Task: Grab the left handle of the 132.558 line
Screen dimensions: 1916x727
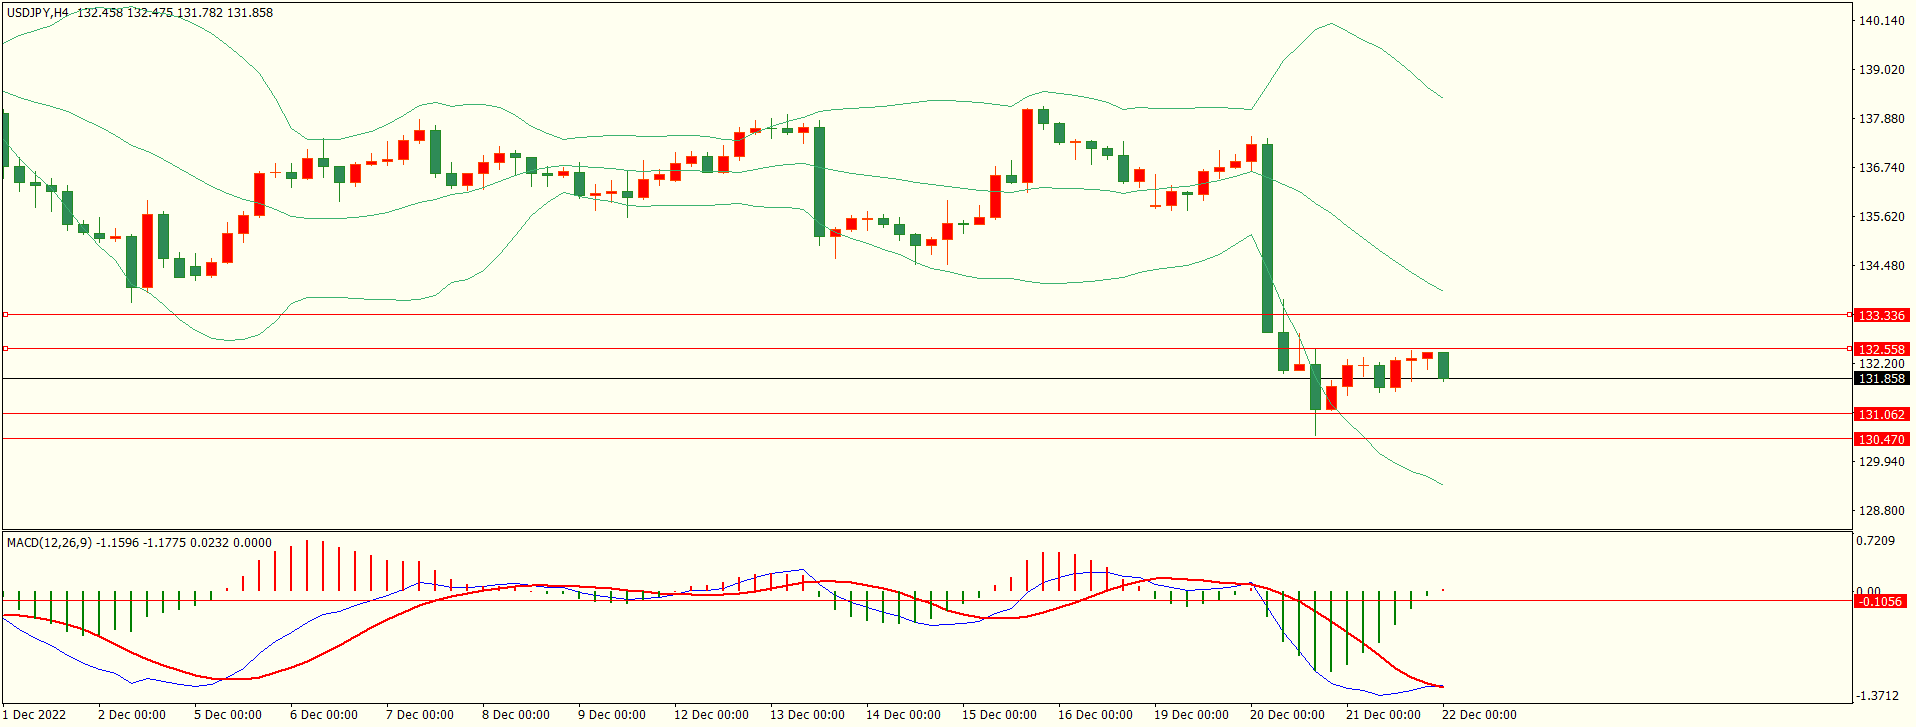Action: [x=5, y=349]
